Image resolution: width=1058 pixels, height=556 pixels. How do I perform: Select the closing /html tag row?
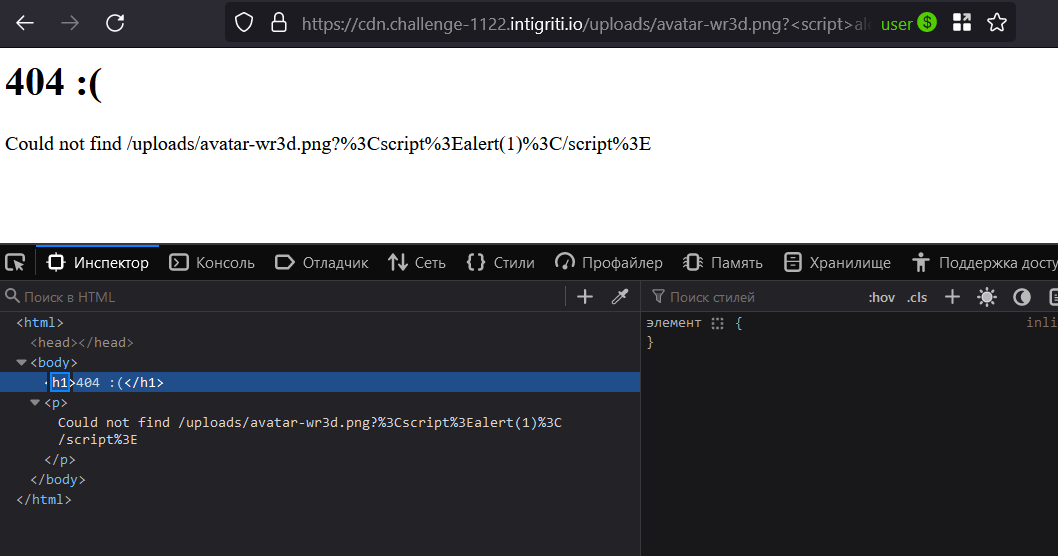coord(44,500)
